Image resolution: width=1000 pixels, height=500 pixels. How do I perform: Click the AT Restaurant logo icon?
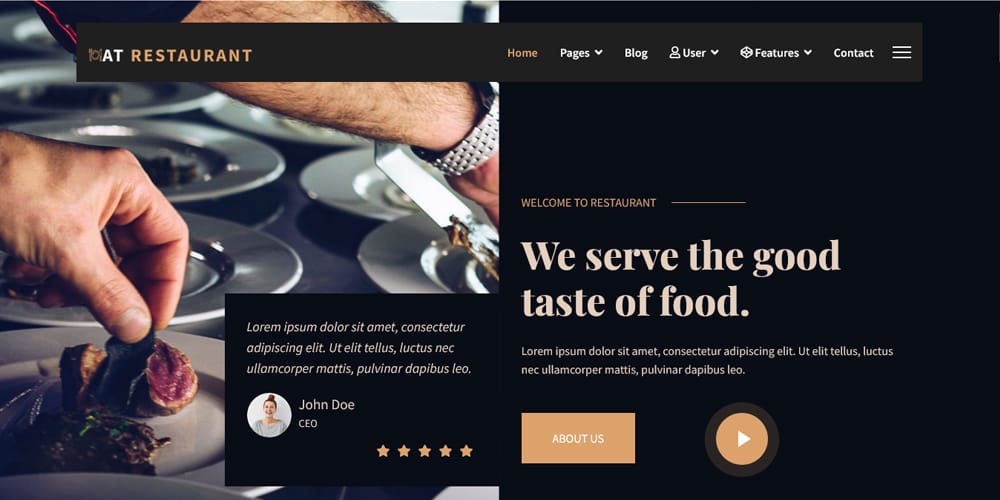(95, 55)
